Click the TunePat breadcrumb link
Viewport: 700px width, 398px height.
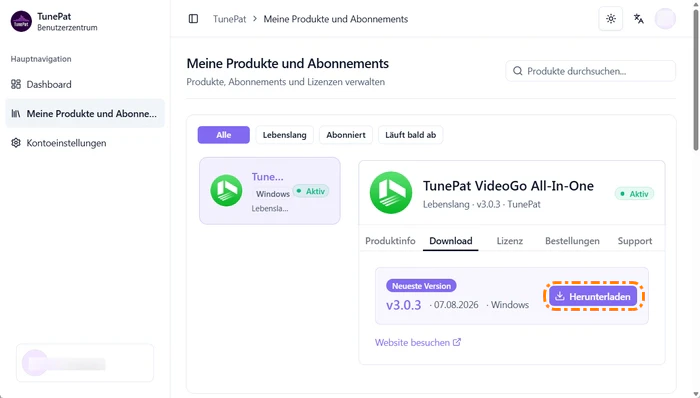point(229,19)
